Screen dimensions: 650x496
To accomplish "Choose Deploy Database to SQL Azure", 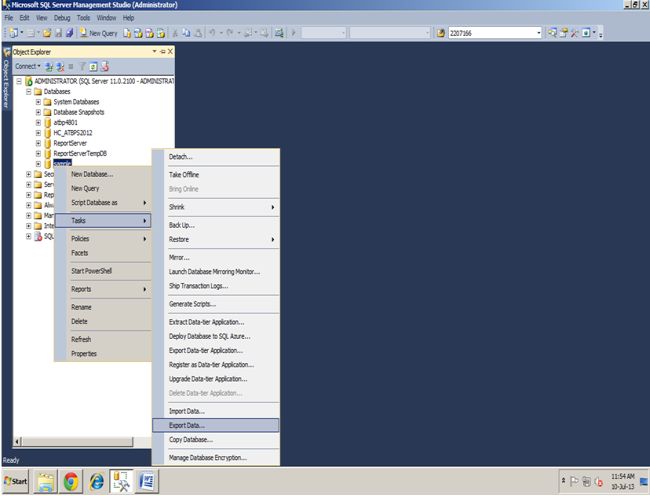I will tap(216, 336).
